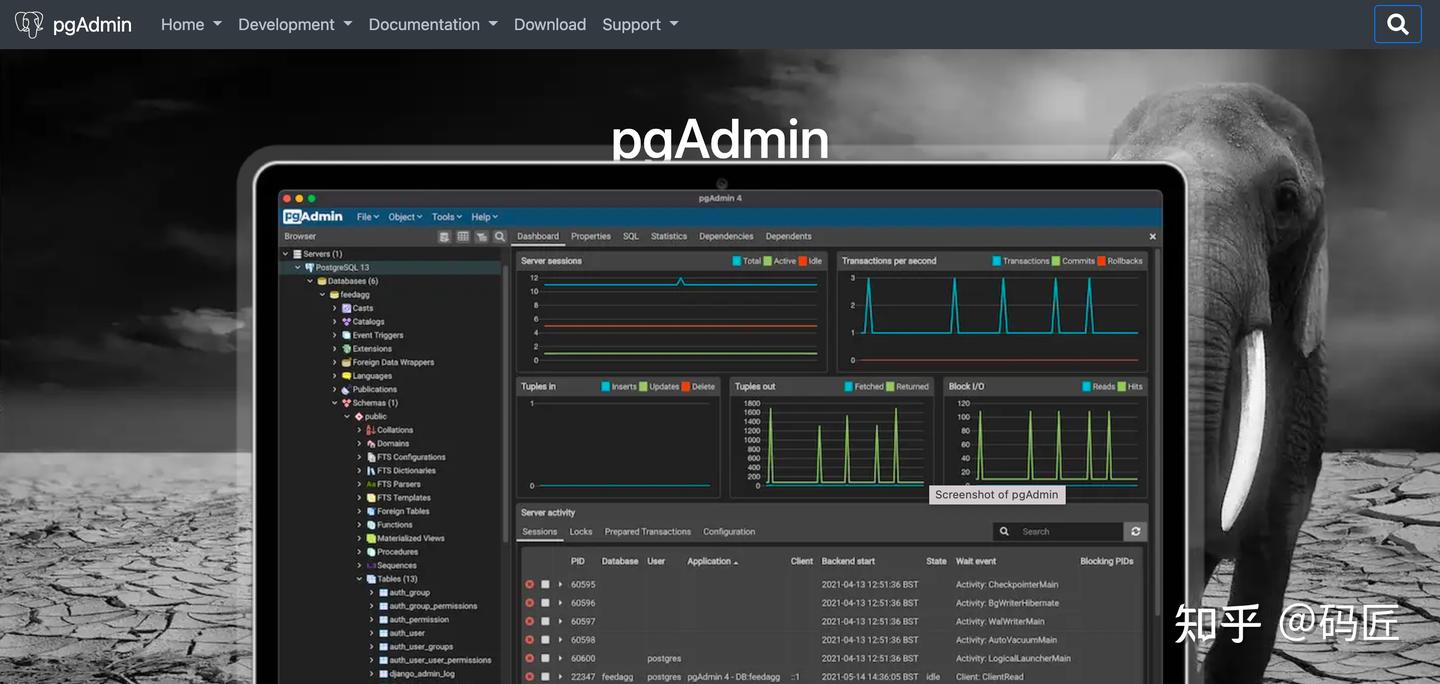Click the query tool icon in Browser toolbar

pyautogui.click(x=442, y=236)
